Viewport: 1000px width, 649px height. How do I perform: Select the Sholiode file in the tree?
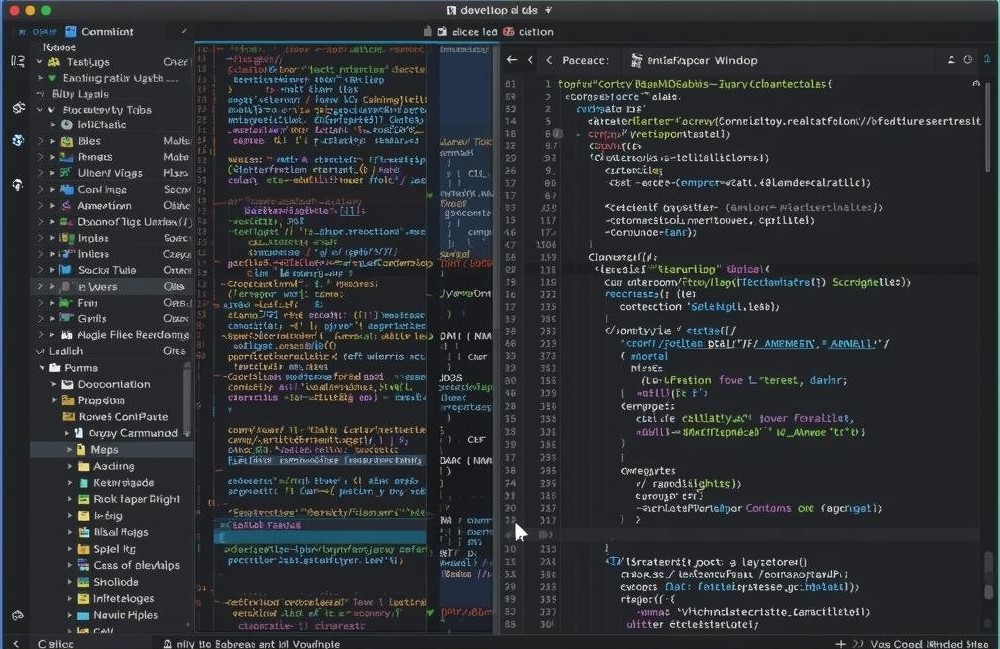[116, 582]
